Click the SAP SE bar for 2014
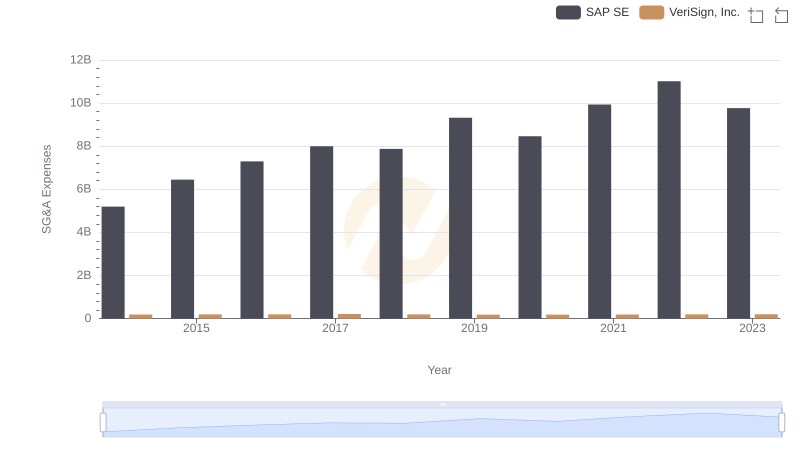The image size is (800, 461). click(113, 263)
